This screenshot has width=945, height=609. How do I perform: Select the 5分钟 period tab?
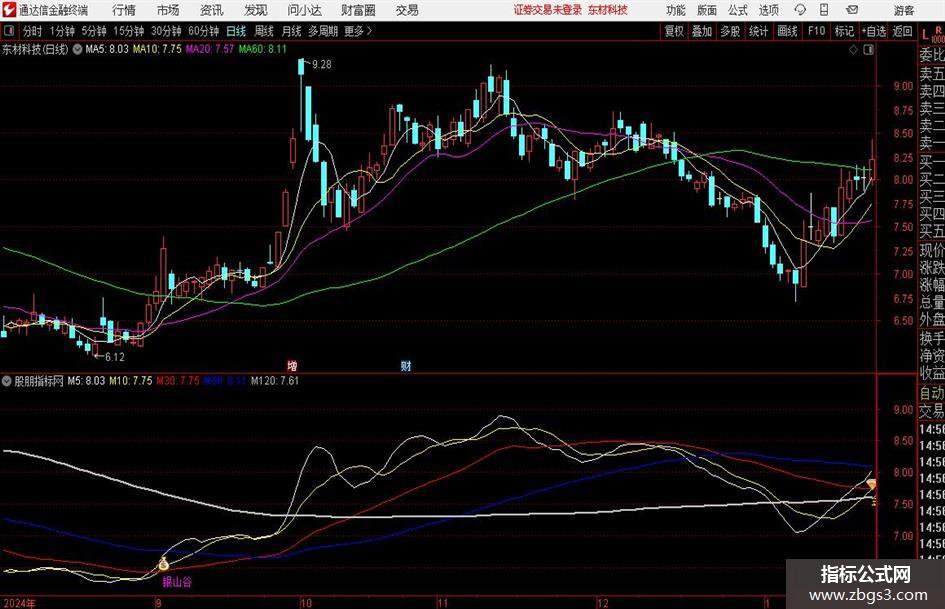[93, 31]
